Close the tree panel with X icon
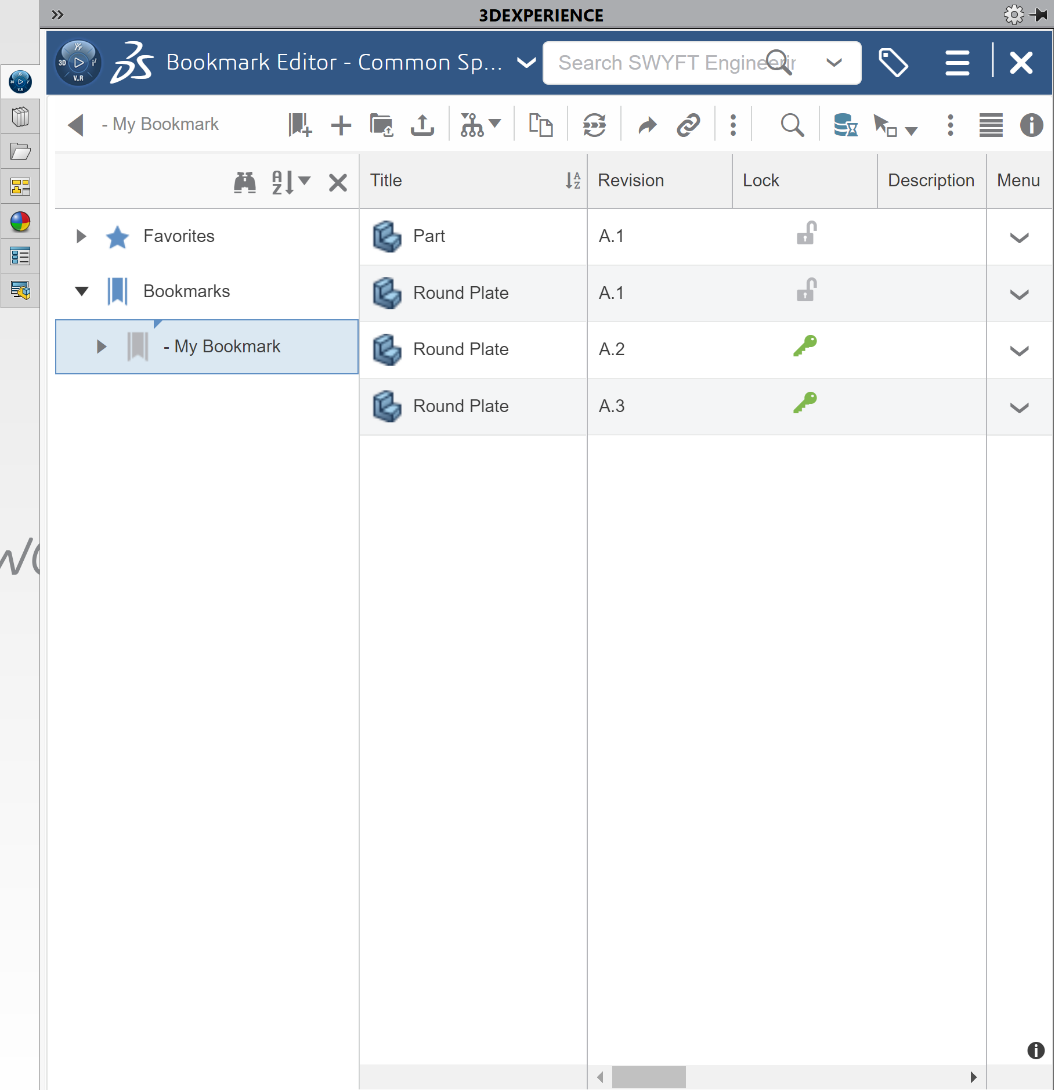The width and height of the screenshot is (1055, 1090). coord(338,183)
